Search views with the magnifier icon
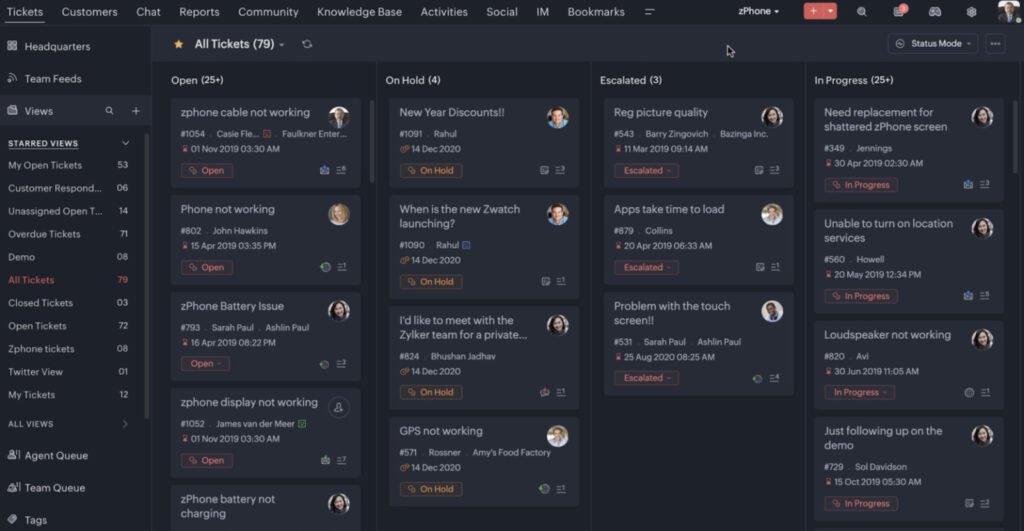This screenshot has width=1024, height=531. point(109,111)
